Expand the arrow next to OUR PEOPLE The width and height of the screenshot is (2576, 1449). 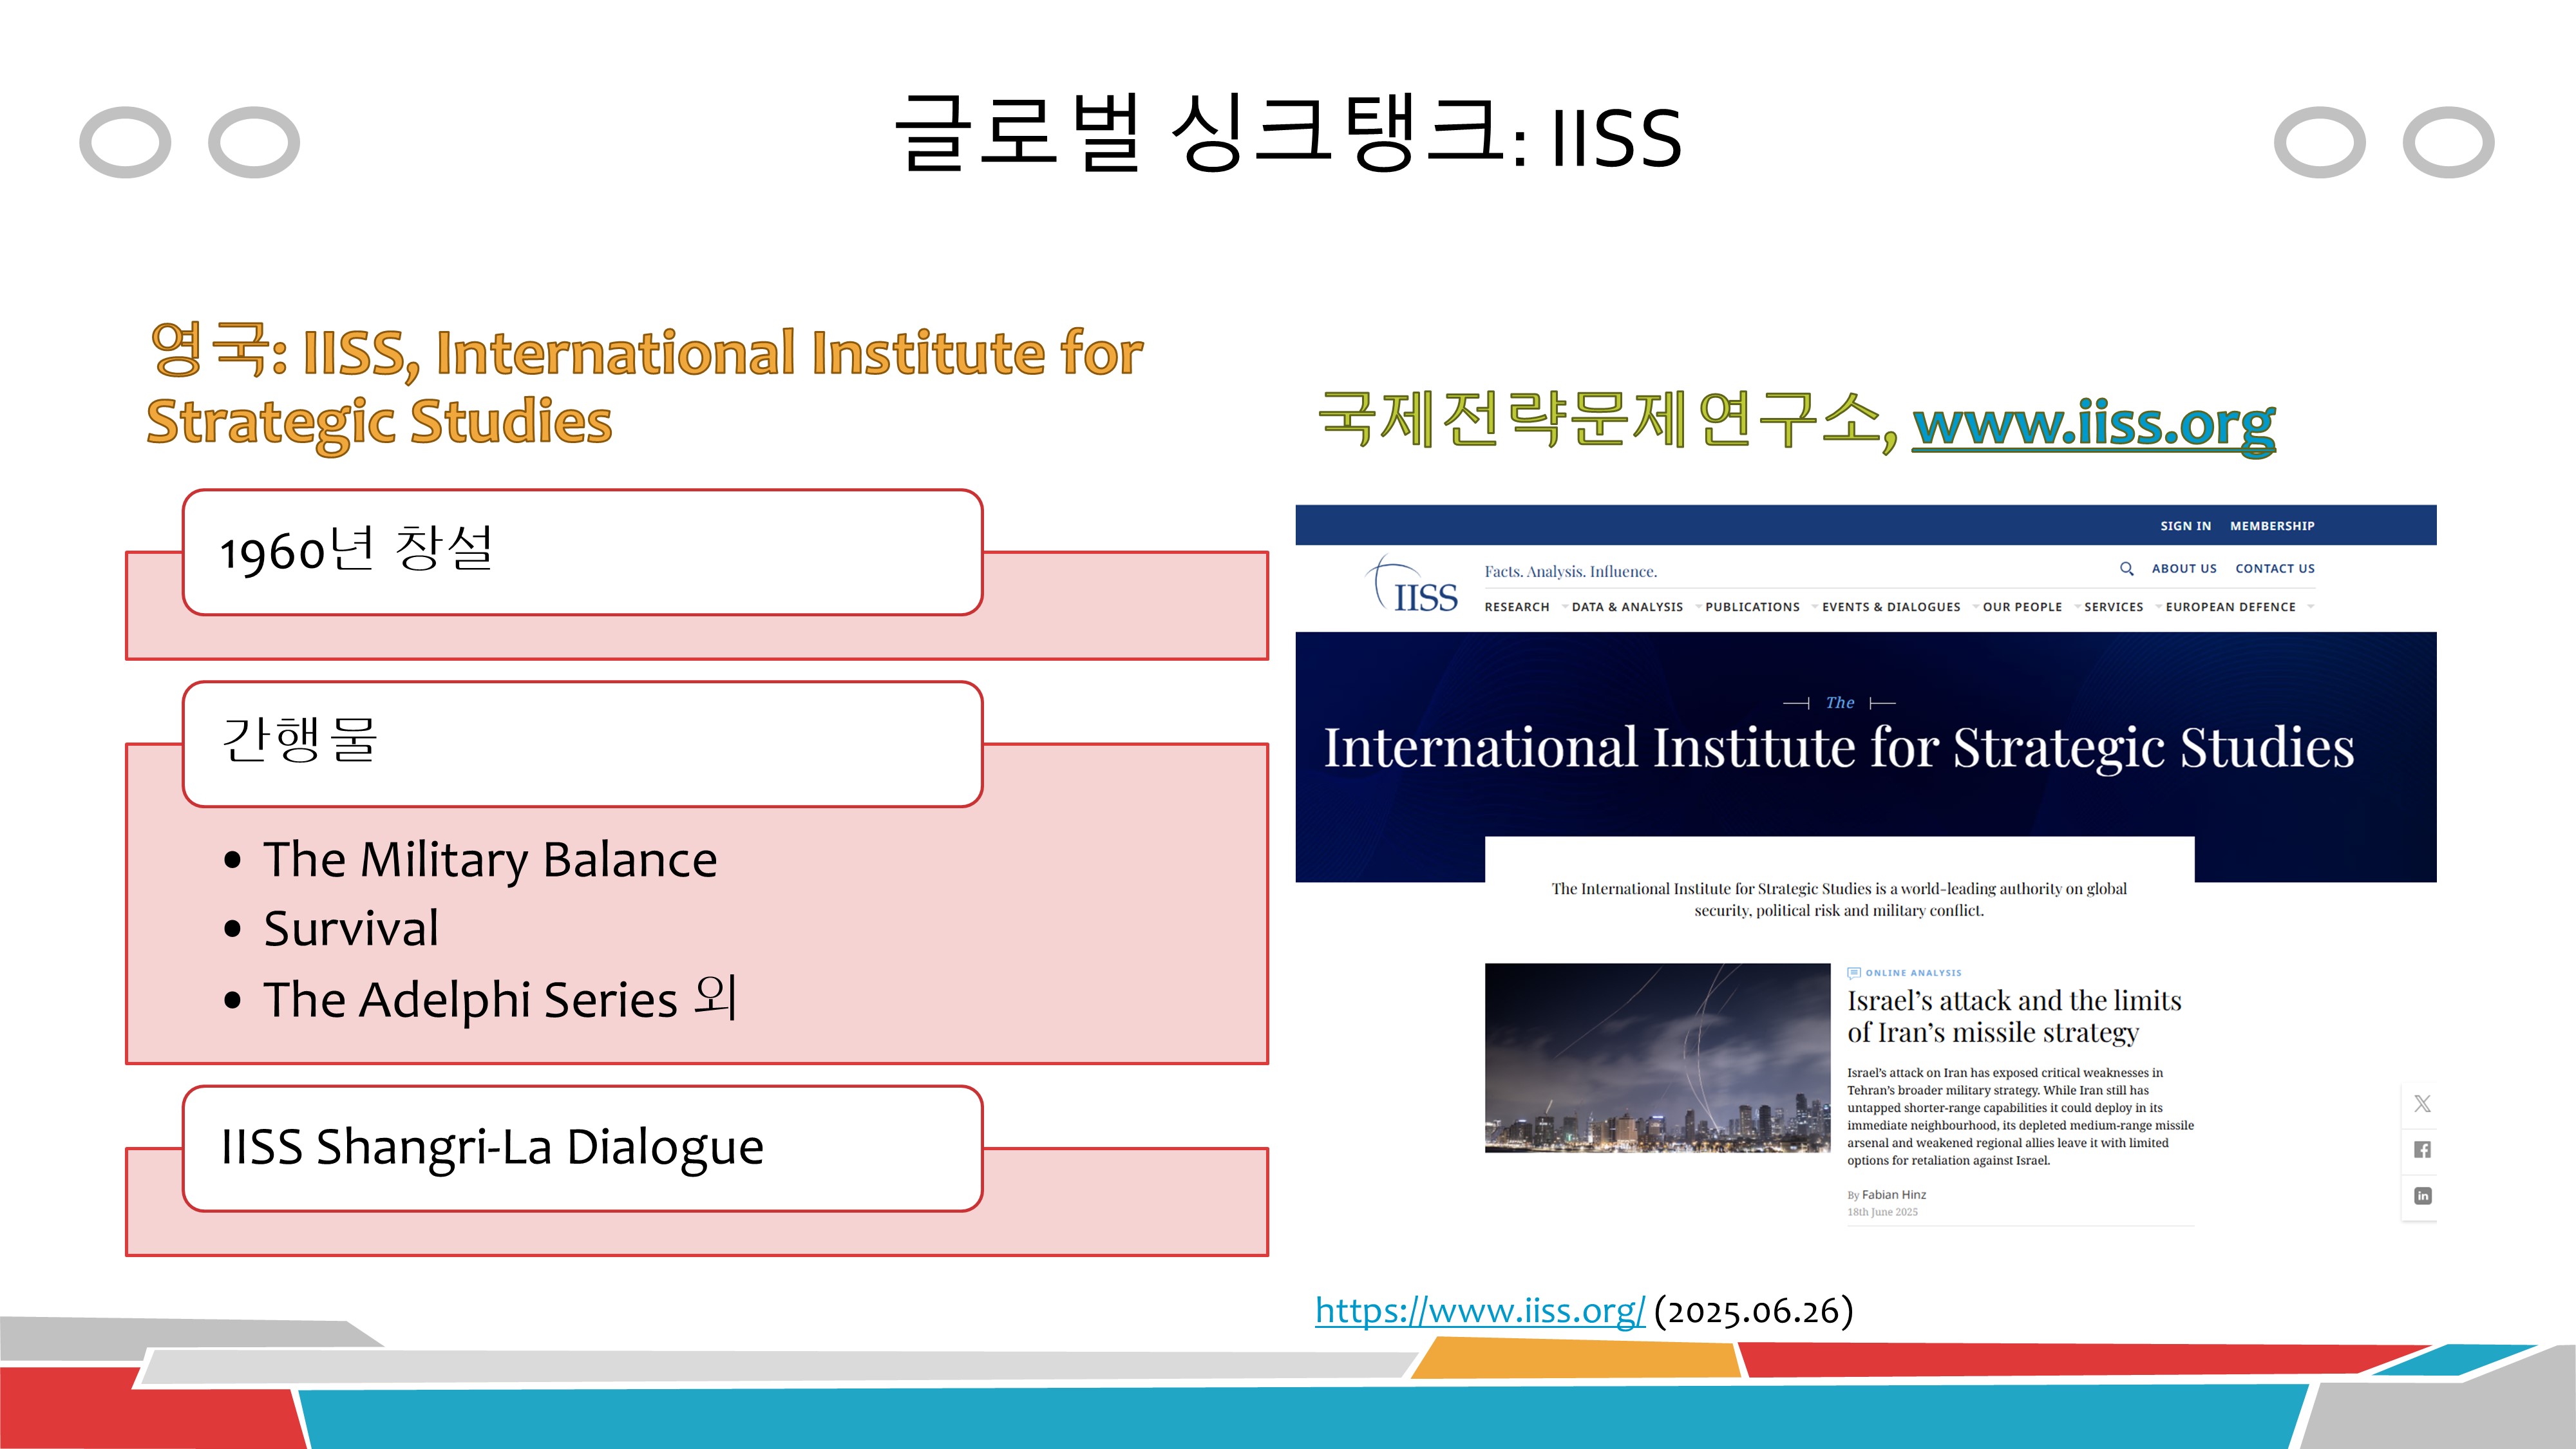(2077, 606)
